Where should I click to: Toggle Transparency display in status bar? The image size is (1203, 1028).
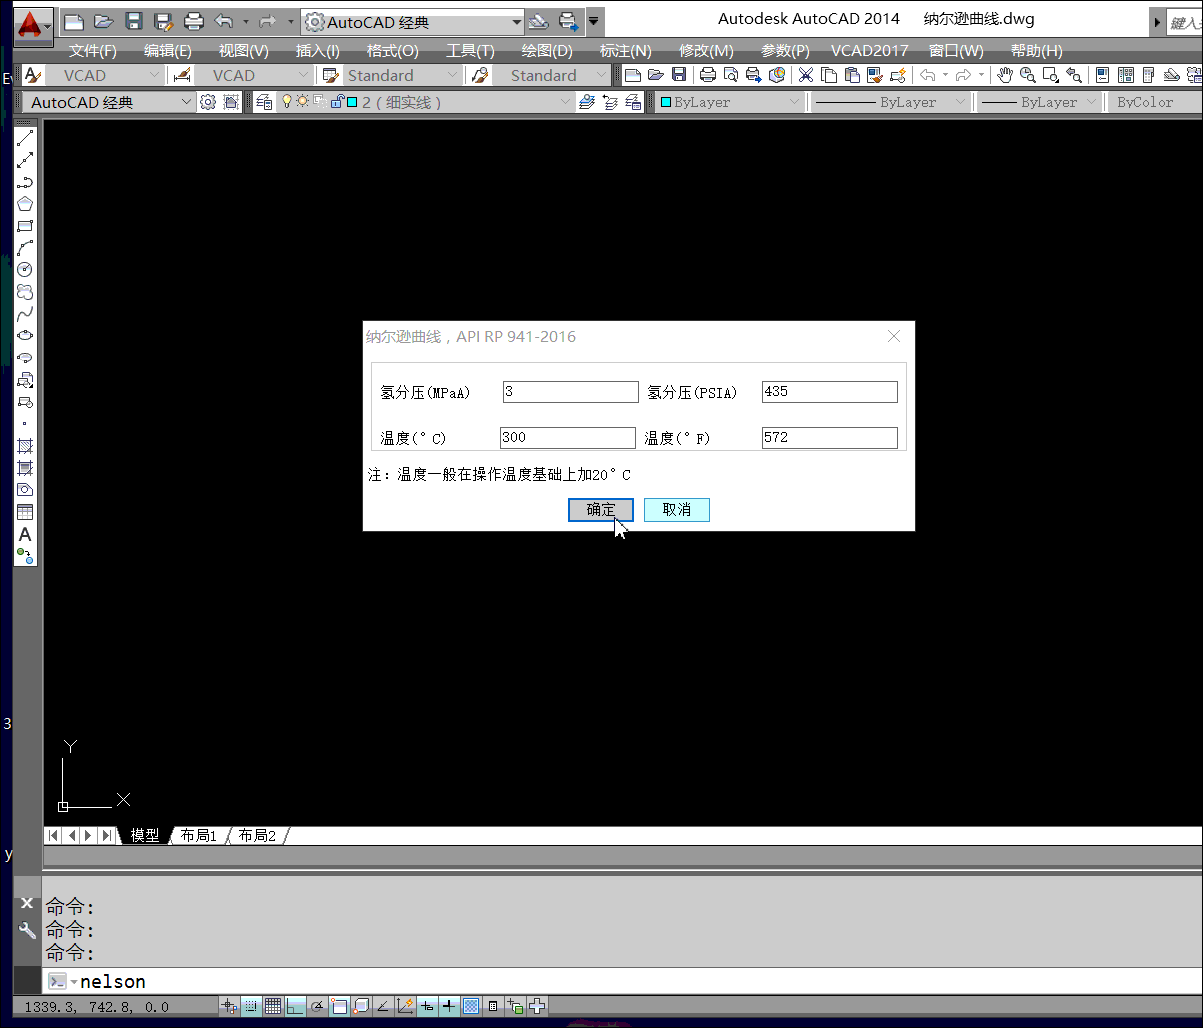click(471, 1006)
